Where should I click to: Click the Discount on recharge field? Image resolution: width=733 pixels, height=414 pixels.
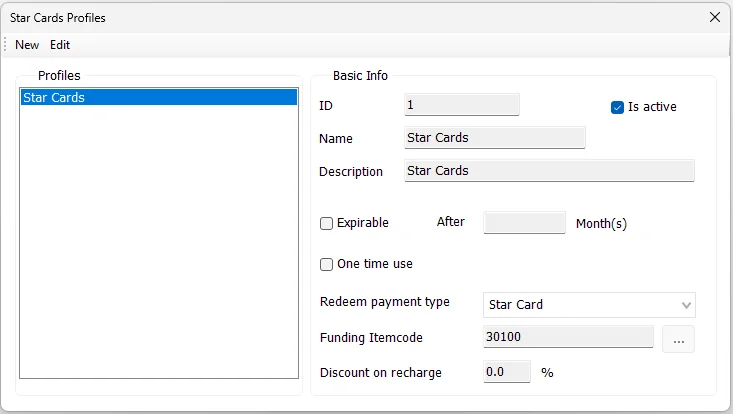507,372
